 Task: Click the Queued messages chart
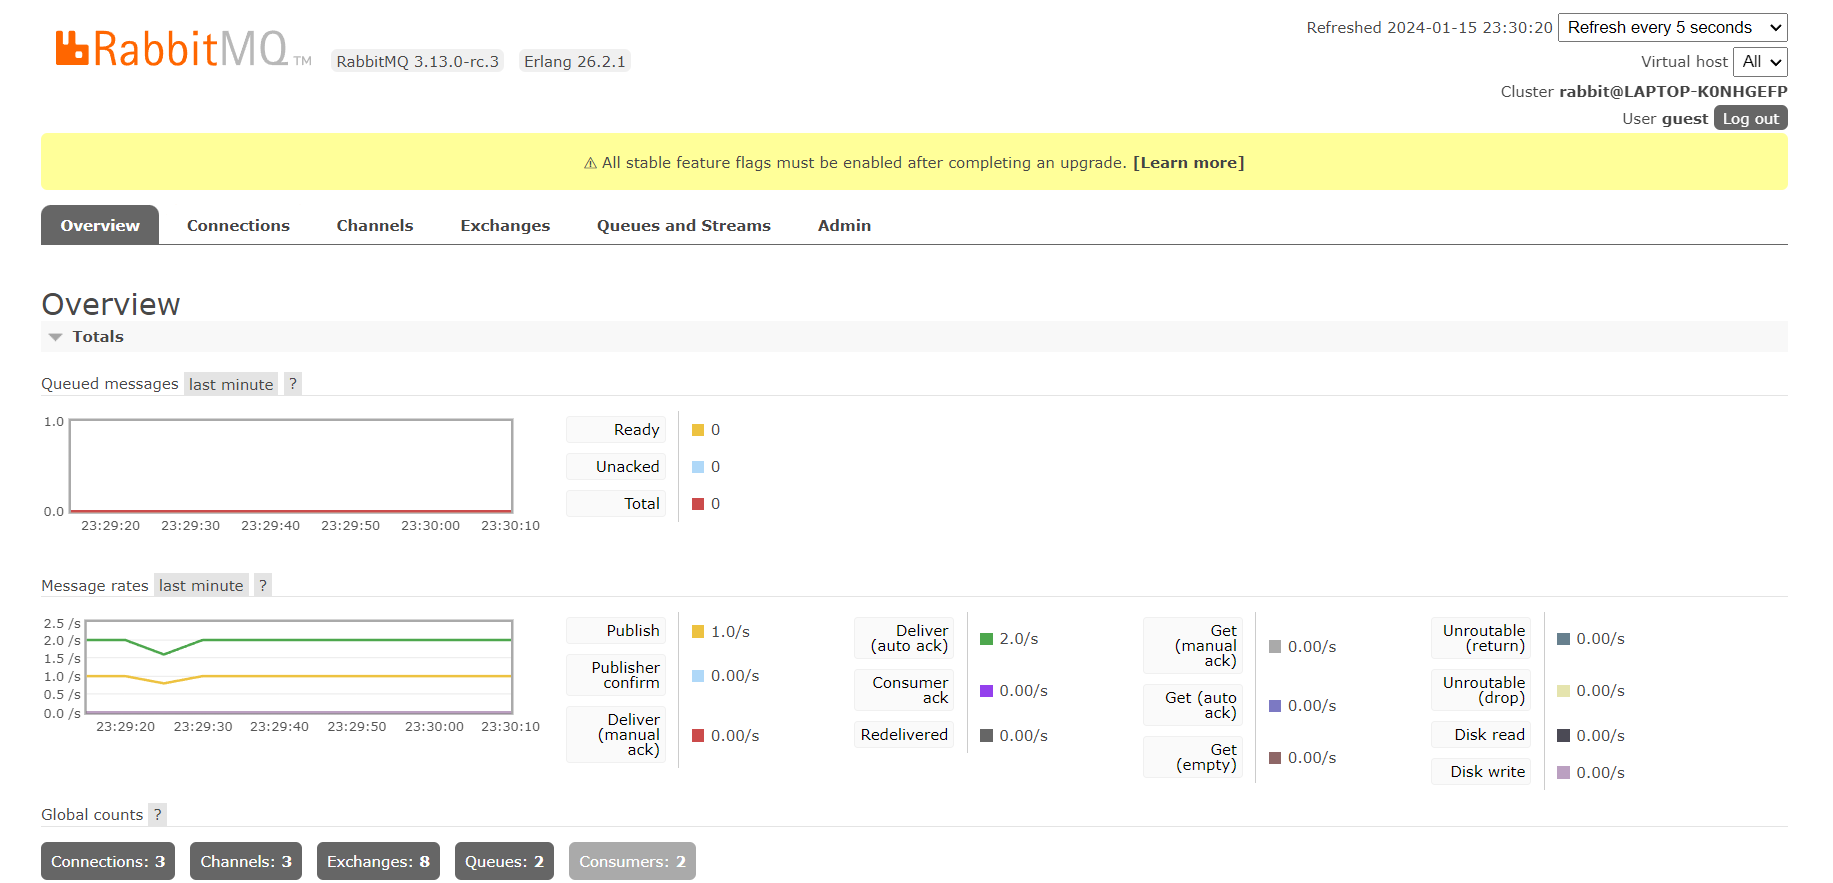click(291, 466)
